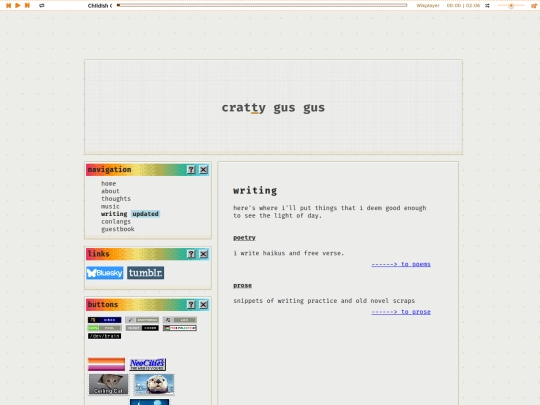Click the poetry heading
This screenshot has height=405, width=540.
(244, 238)
